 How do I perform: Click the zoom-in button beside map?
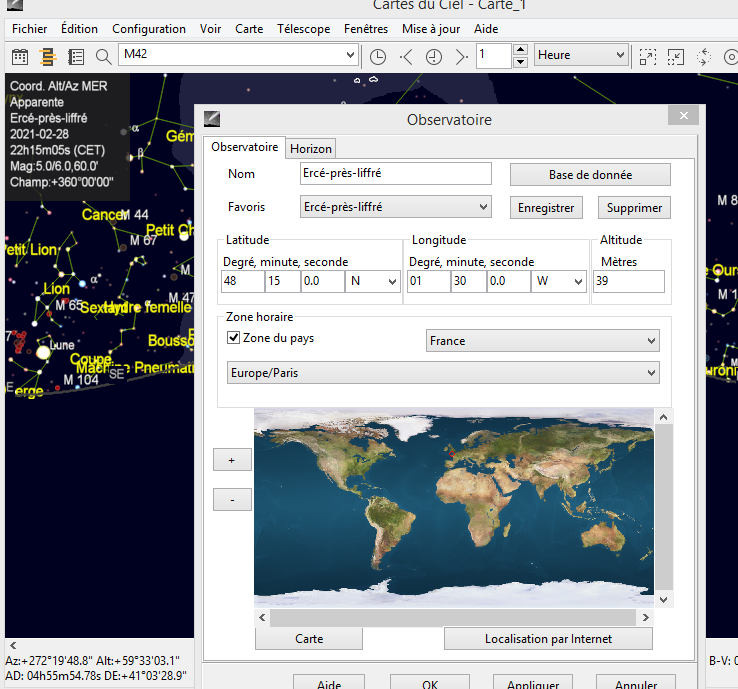pos(232,460)
